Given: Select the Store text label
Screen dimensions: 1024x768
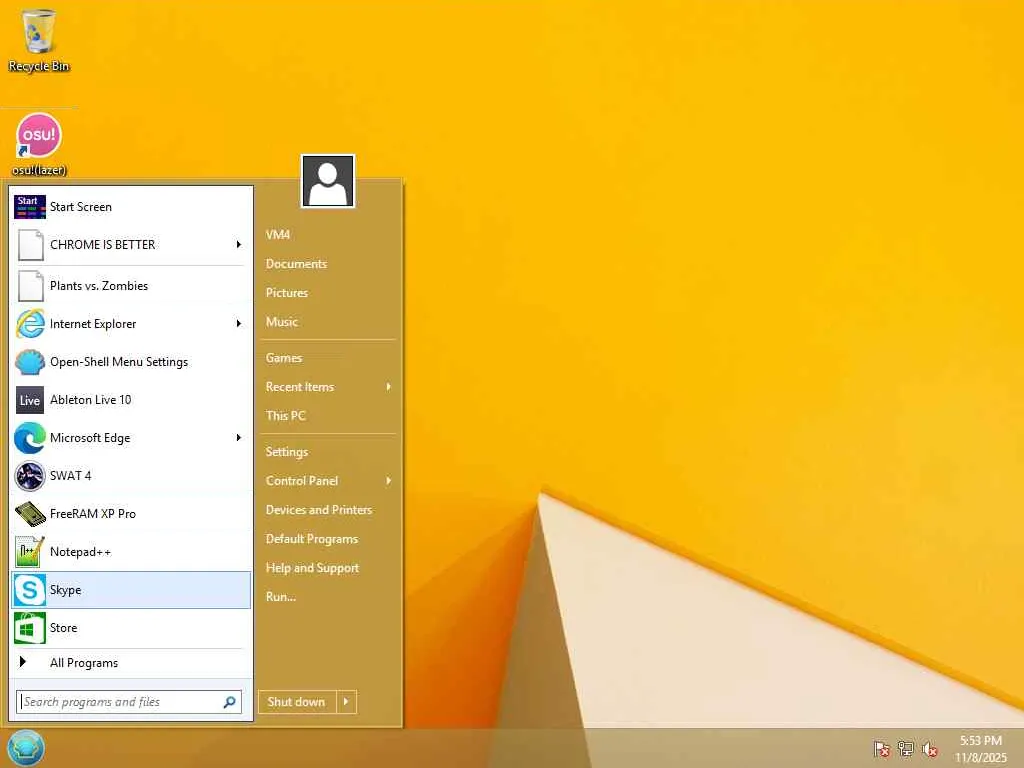Looking at the screenshot, I should pyautogui.click(x=63, y=628).
